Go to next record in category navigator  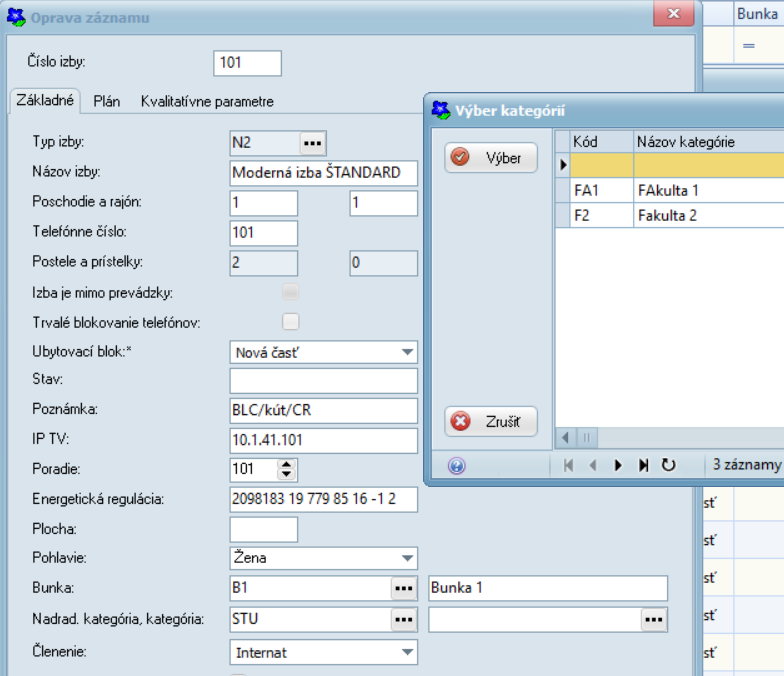[x=618, y=465]
